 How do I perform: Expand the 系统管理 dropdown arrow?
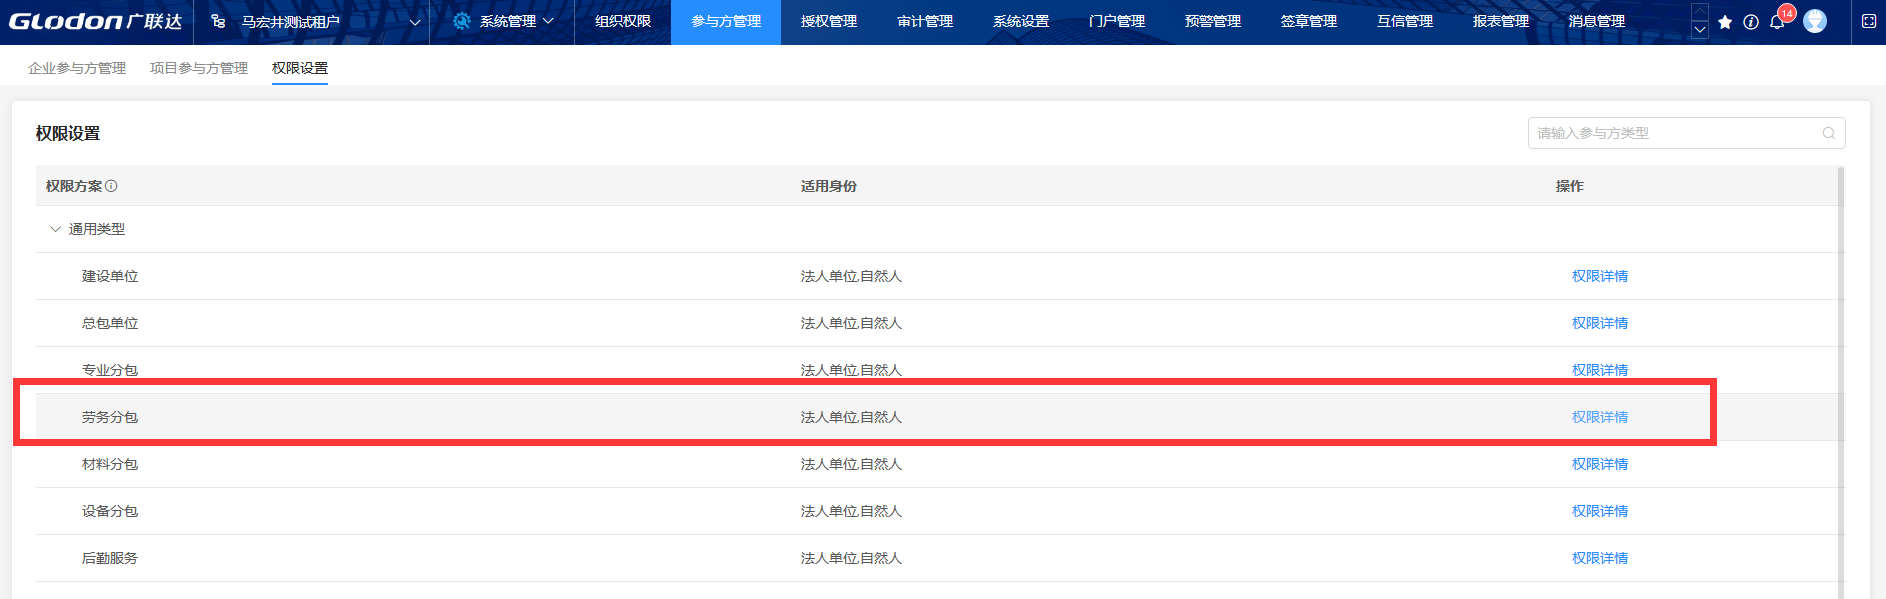[548, 21]
